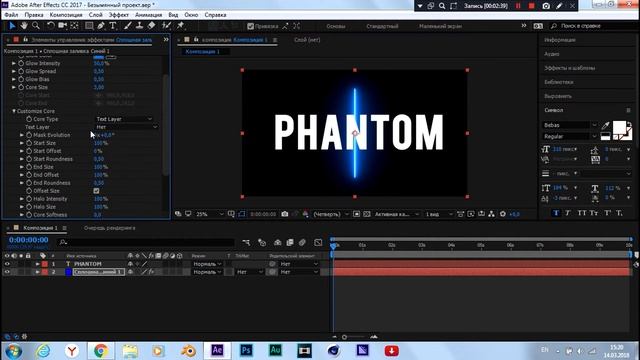The width and height of the screenshot is (640, 360).
Task: Open the Файл menu
Action: tap(11, 15)
